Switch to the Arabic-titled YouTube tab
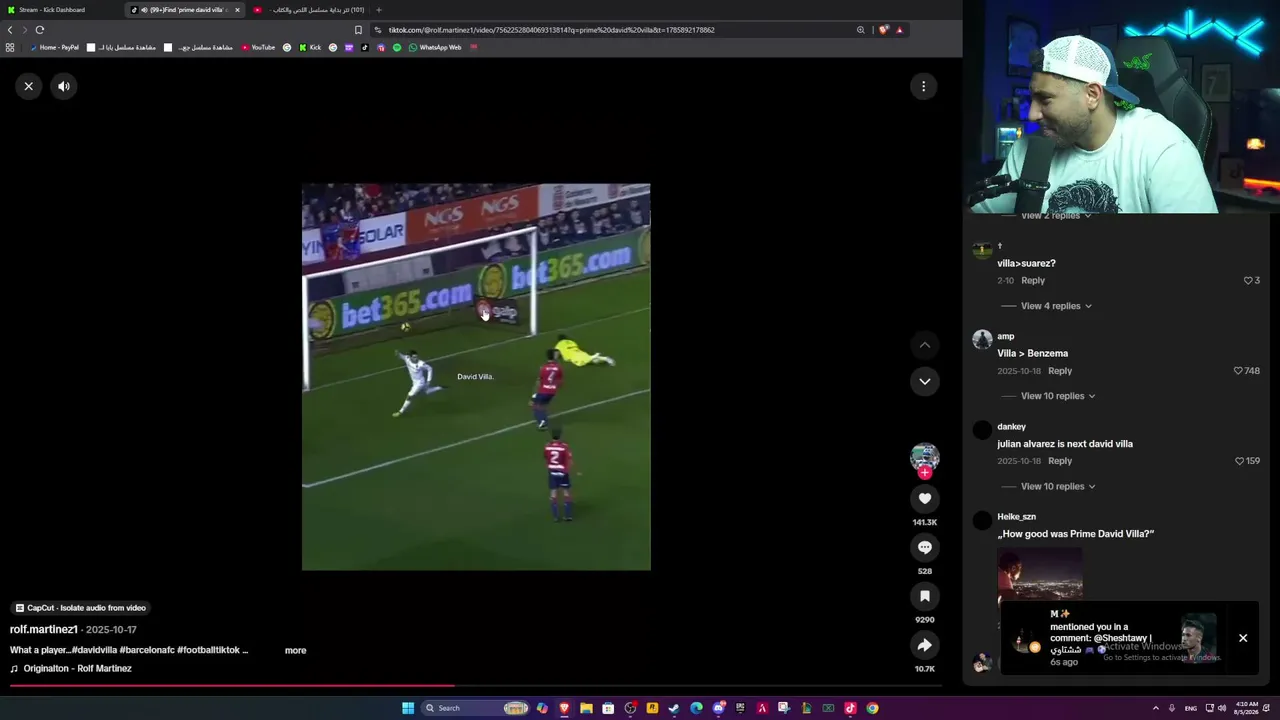 310,10
